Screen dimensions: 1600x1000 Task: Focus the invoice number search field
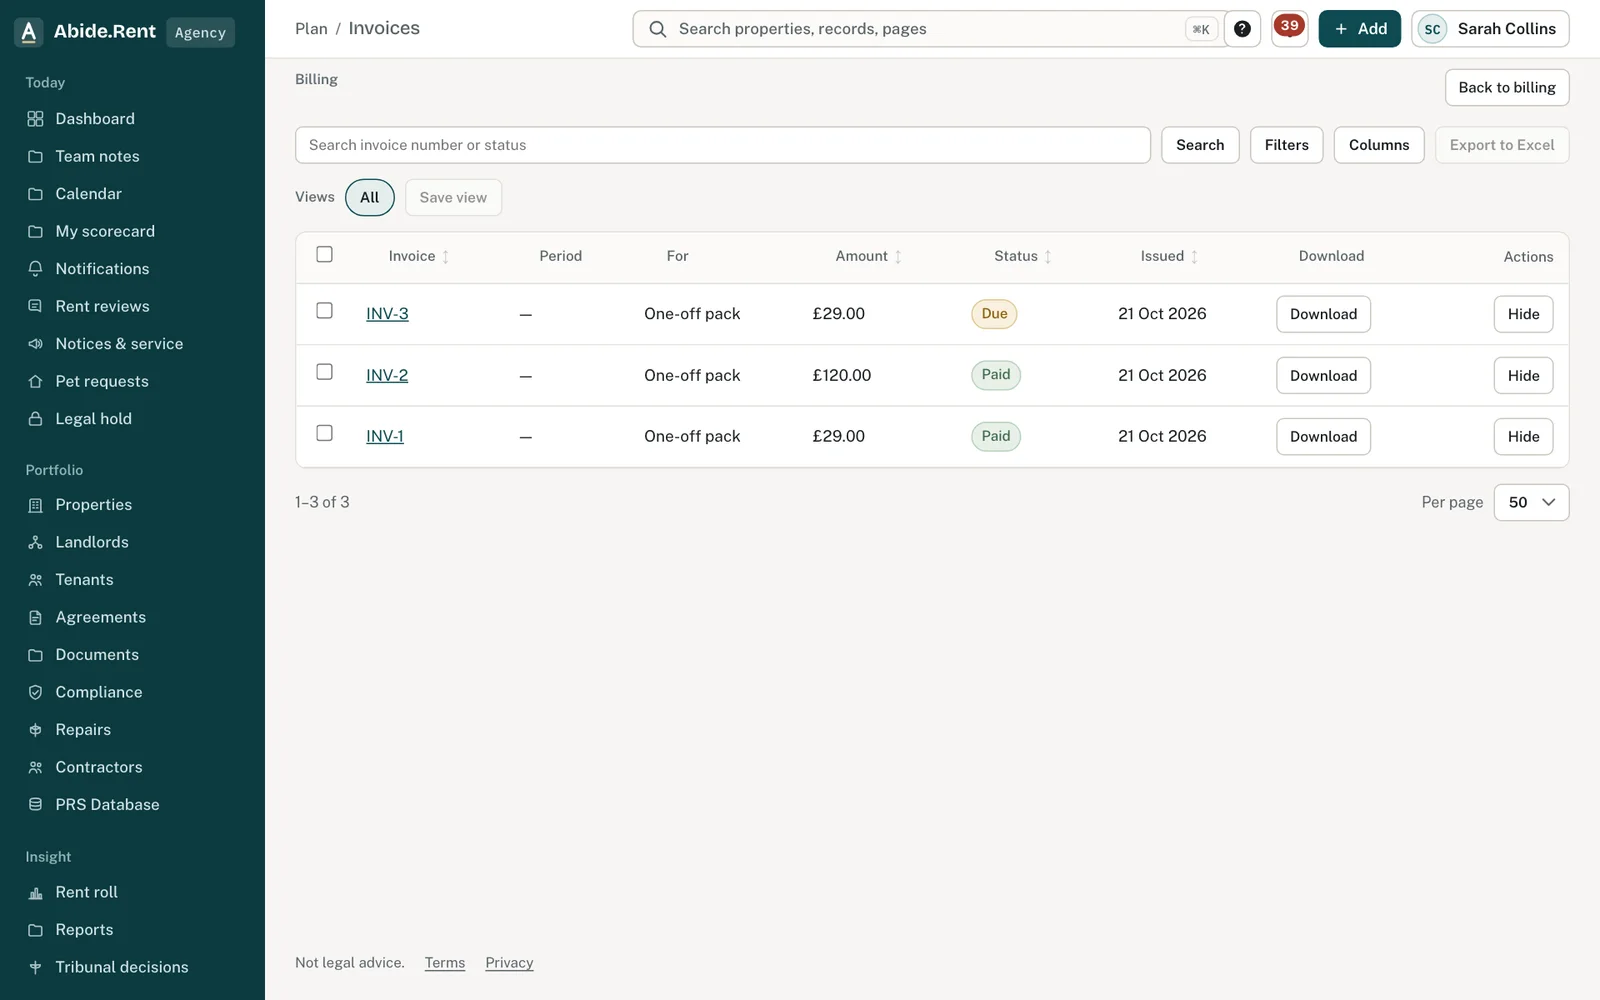pyautogui.click(x=722, y=145)
